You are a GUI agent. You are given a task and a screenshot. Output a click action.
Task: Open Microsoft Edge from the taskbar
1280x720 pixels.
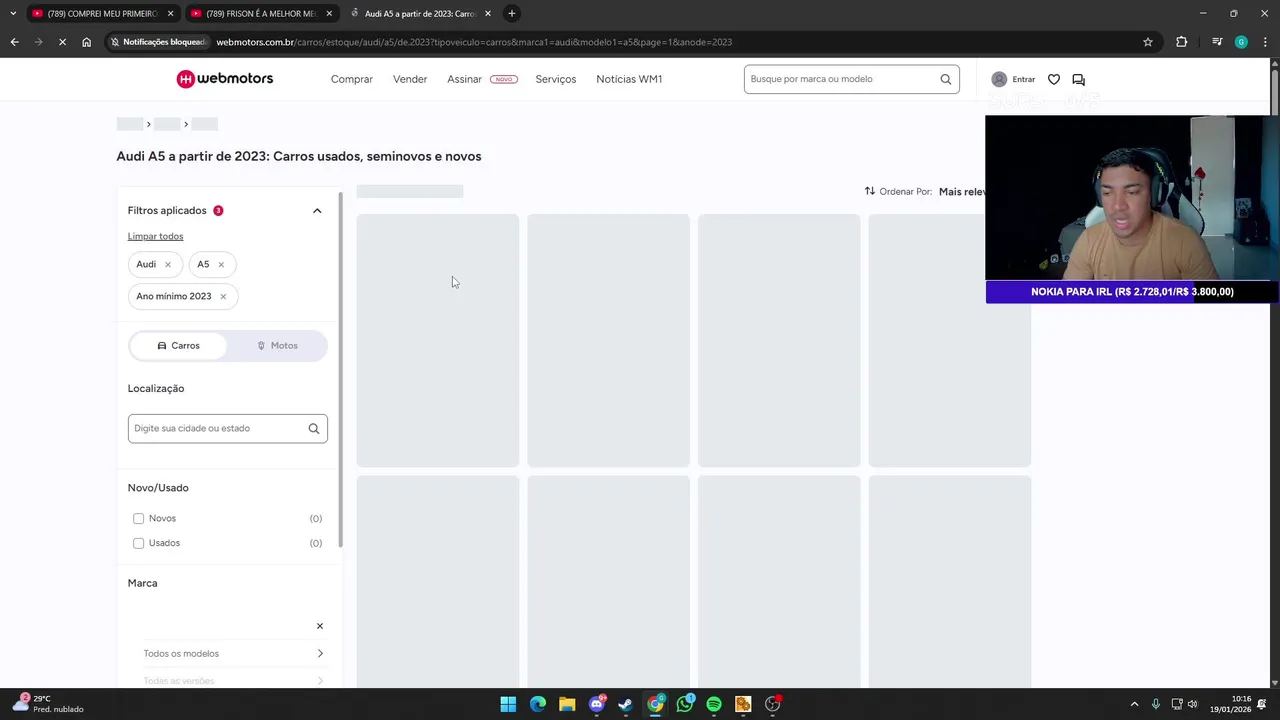[x=538, y=704]
